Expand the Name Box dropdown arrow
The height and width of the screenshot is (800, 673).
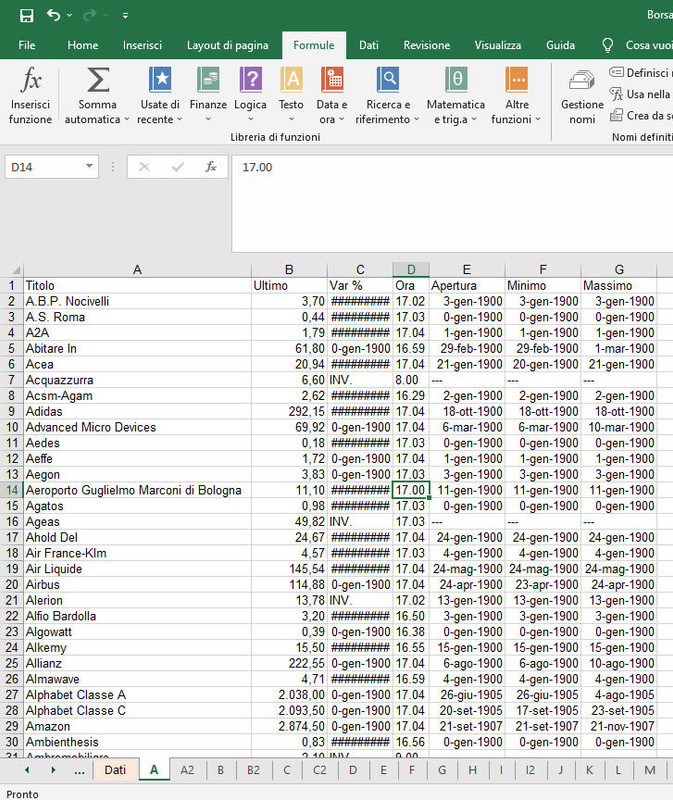click(89, 166)
